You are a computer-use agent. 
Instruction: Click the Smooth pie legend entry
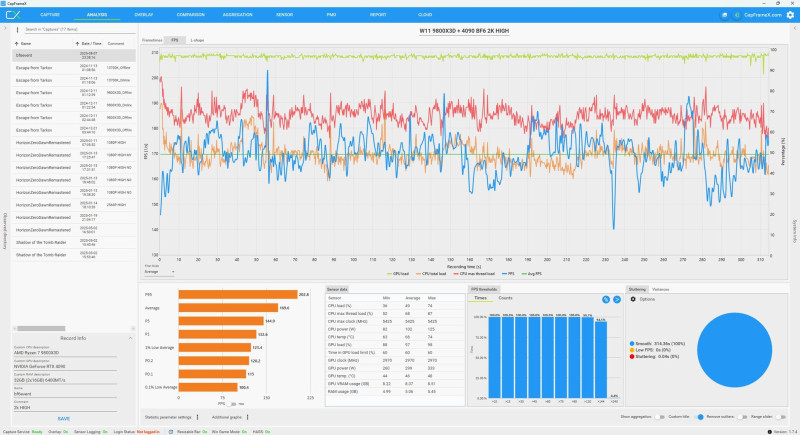pyautogui.click(x=657, y=344)
